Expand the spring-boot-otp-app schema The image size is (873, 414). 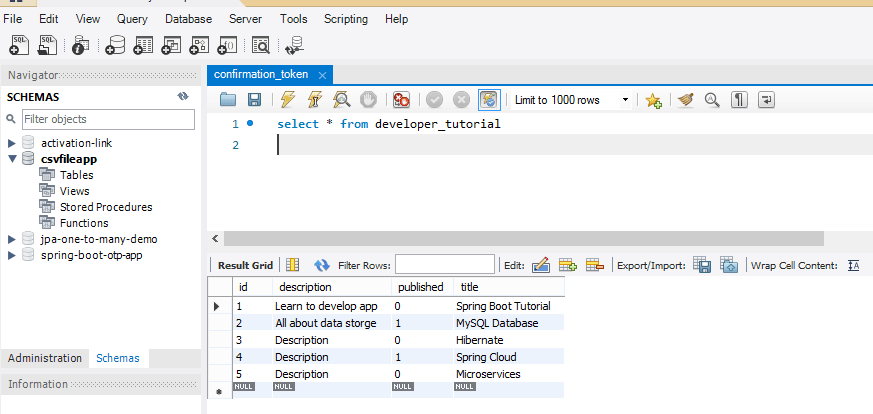[12, 256]
